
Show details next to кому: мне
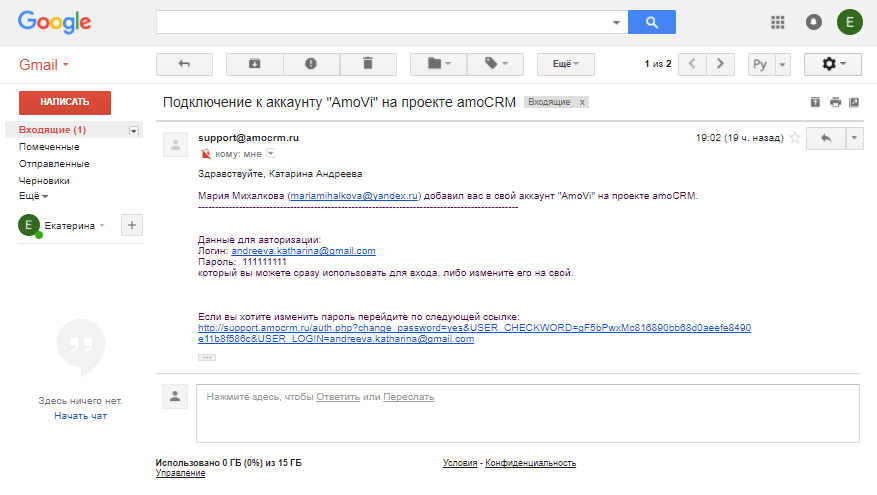pyautogui.click(x=270, y=154)
